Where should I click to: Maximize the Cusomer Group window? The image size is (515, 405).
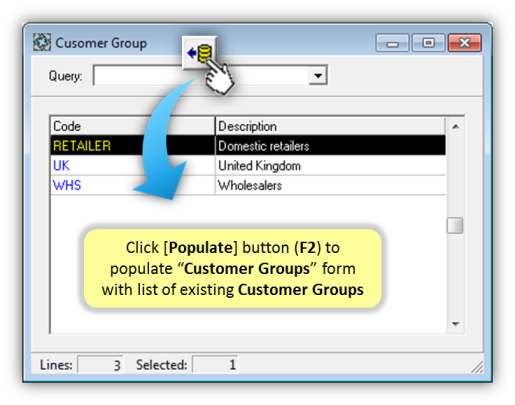[x=428, y=43]
